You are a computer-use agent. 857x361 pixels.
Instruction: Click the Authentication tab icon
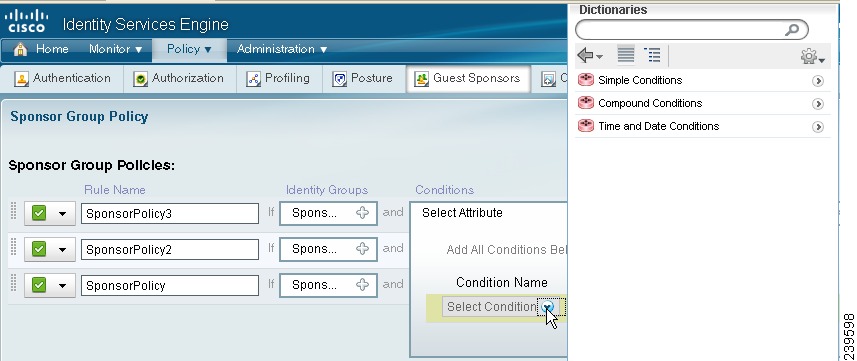[x=21, y=79]
